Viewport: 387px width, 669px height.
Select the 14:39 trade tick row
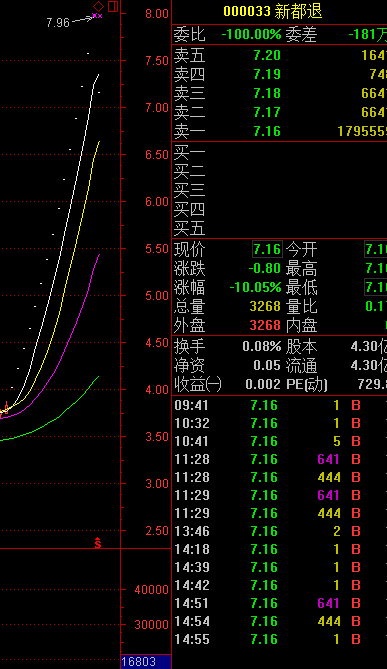pos(279,567)
